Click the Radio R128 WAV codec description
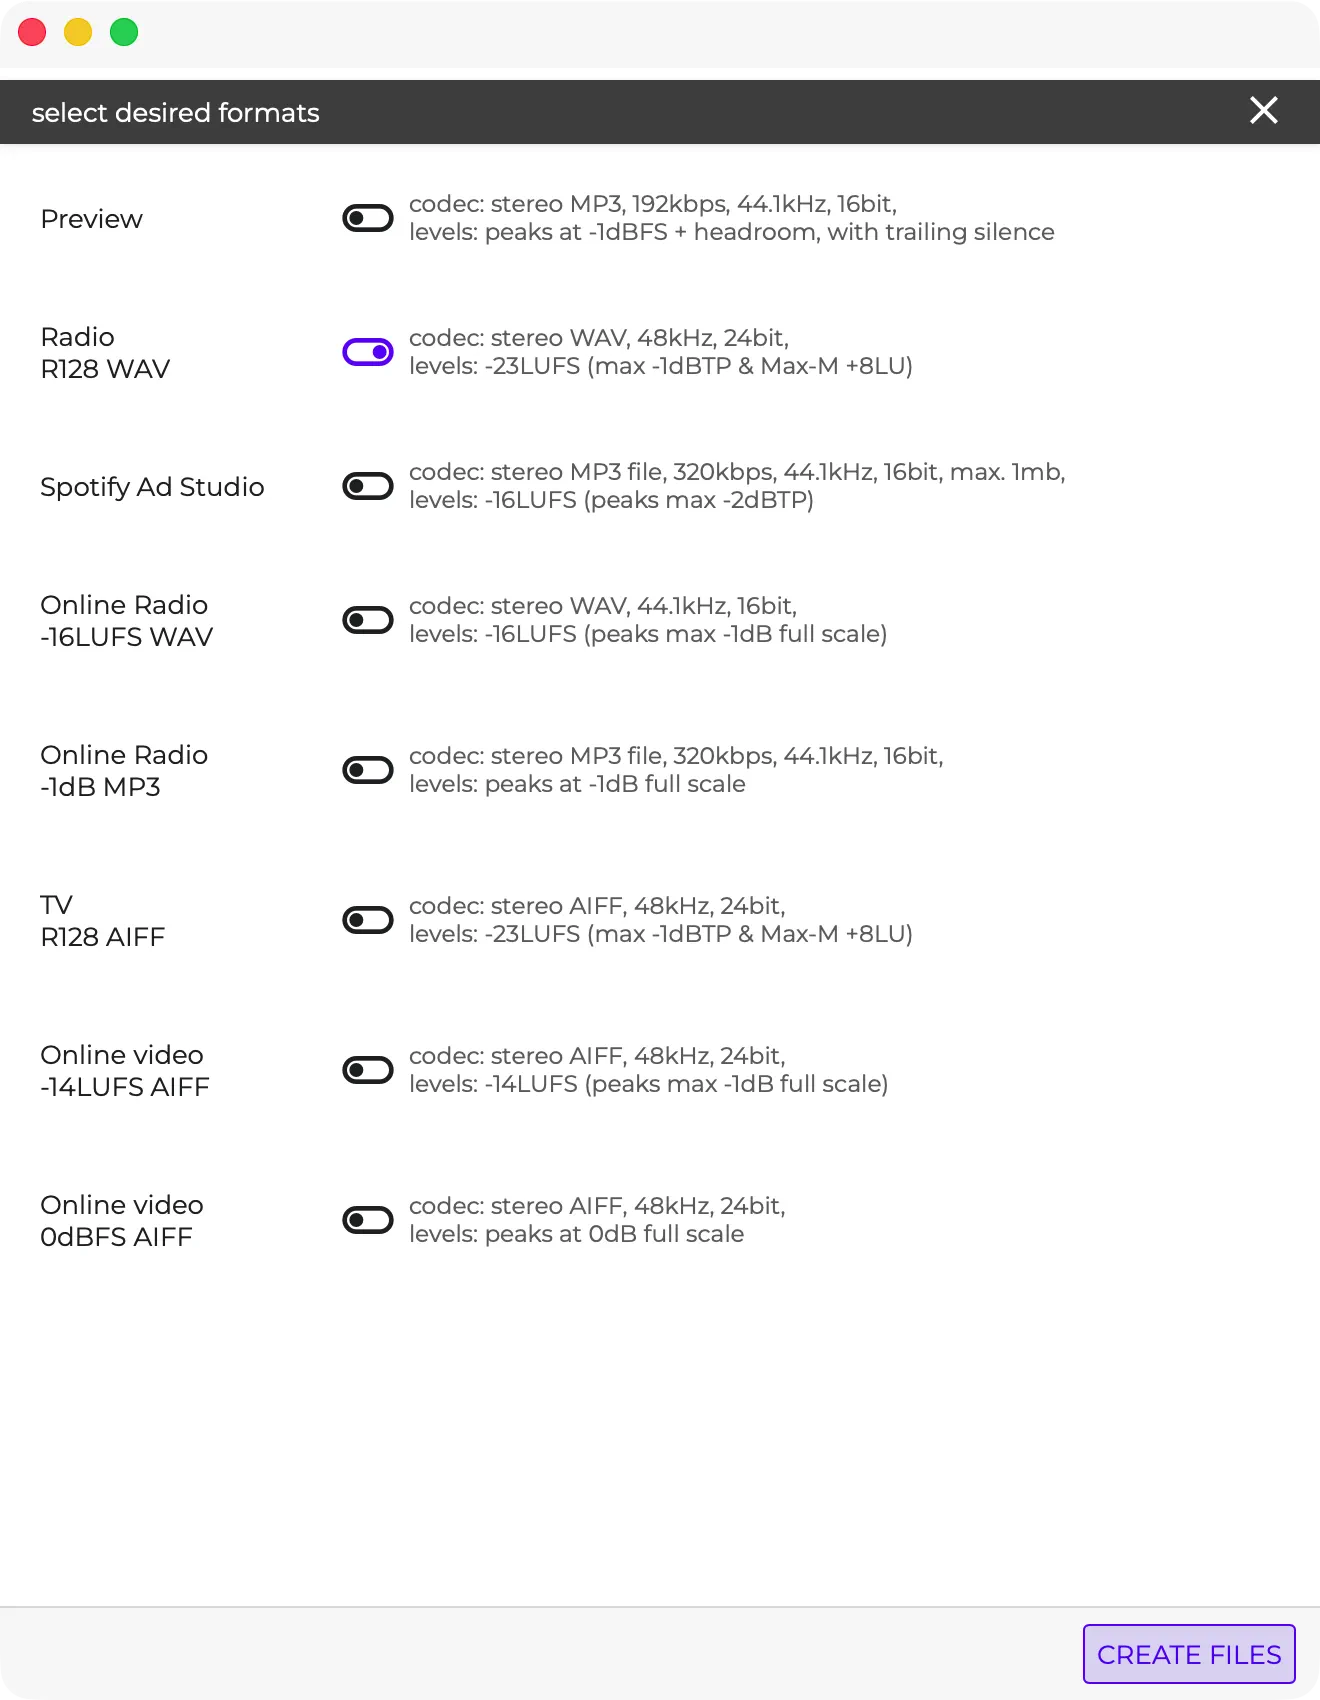Viewport: 1320px width, 1700px height. 598,337
